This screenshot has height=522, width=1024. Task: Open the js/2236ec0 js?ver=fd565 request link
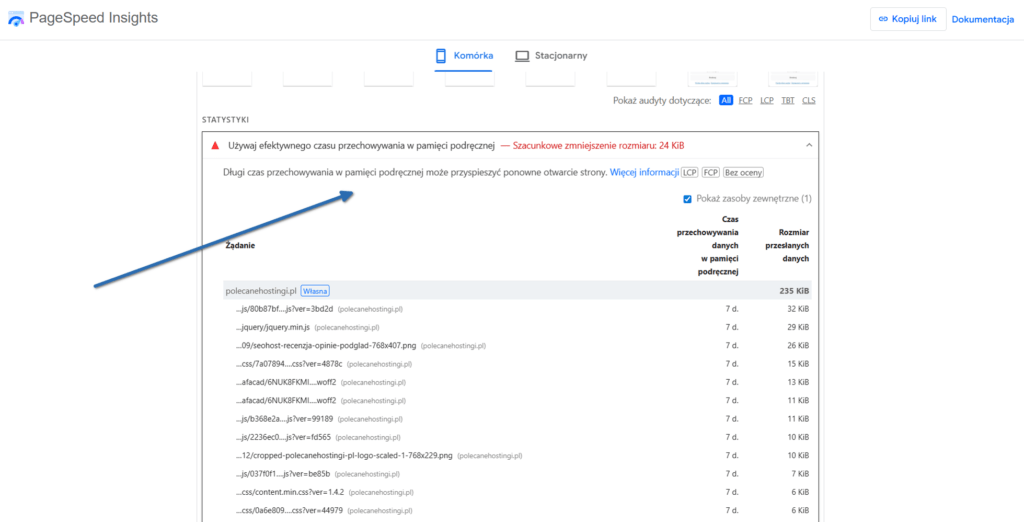click(283, 437)
